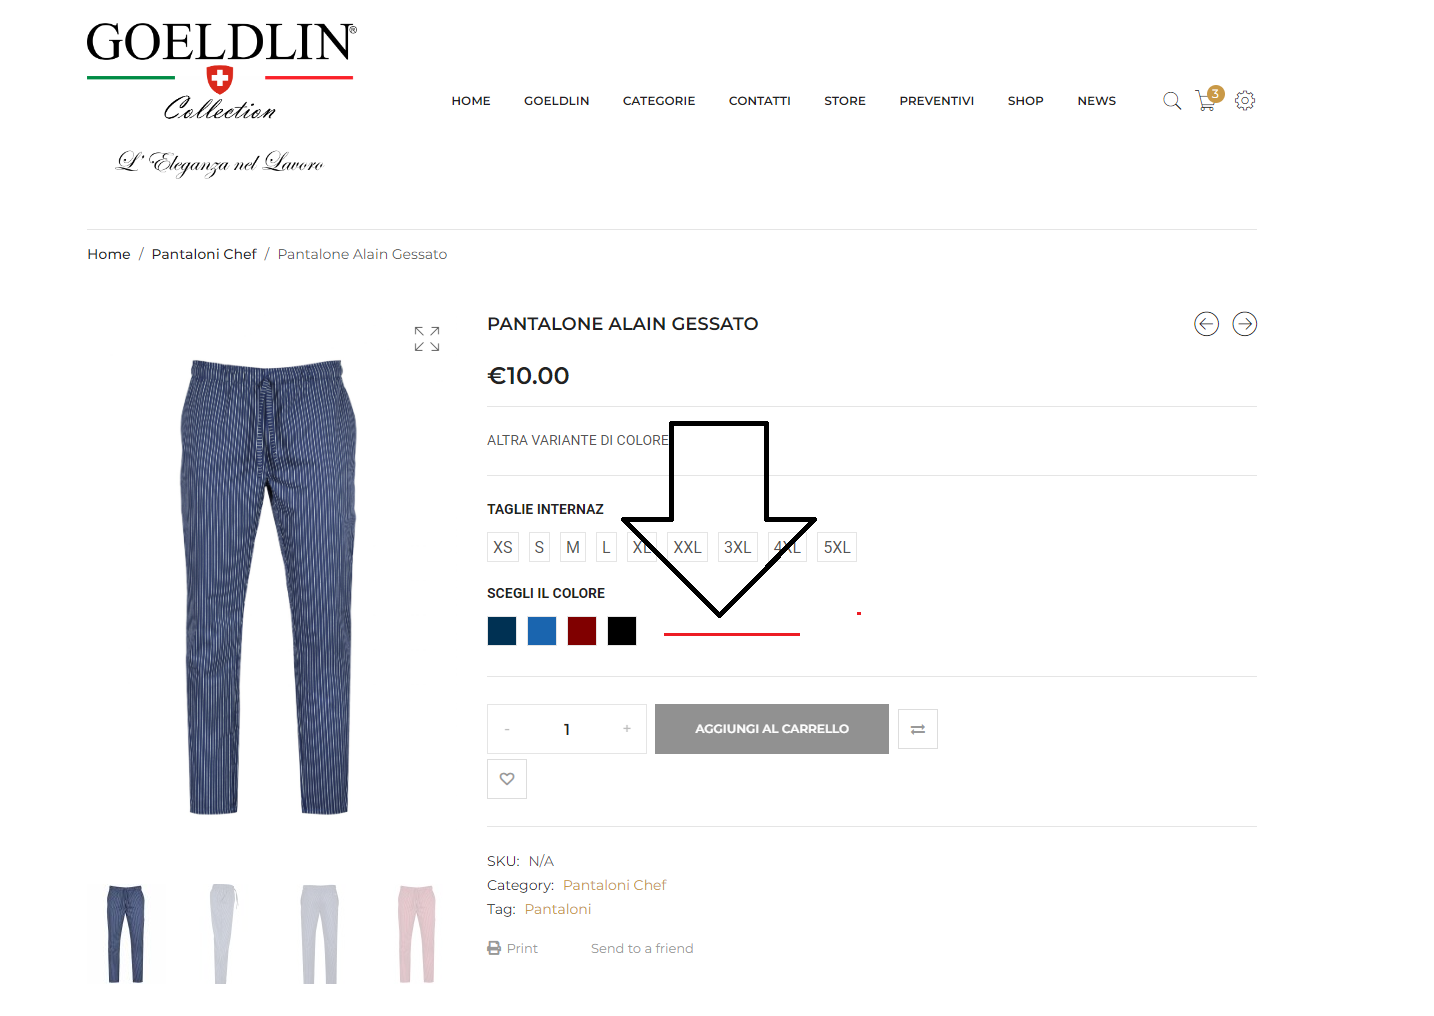Select size XS option
The width and height of the screenshot is (1434, 1016).
coord(503,547)
